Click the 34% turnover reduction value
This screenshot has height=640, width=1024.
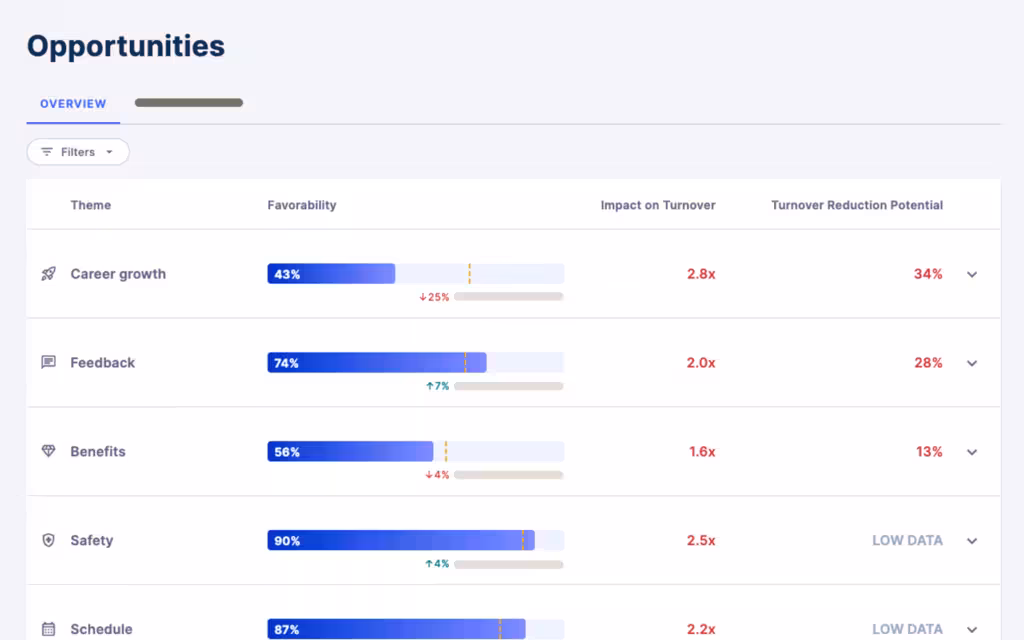[928, 274]
